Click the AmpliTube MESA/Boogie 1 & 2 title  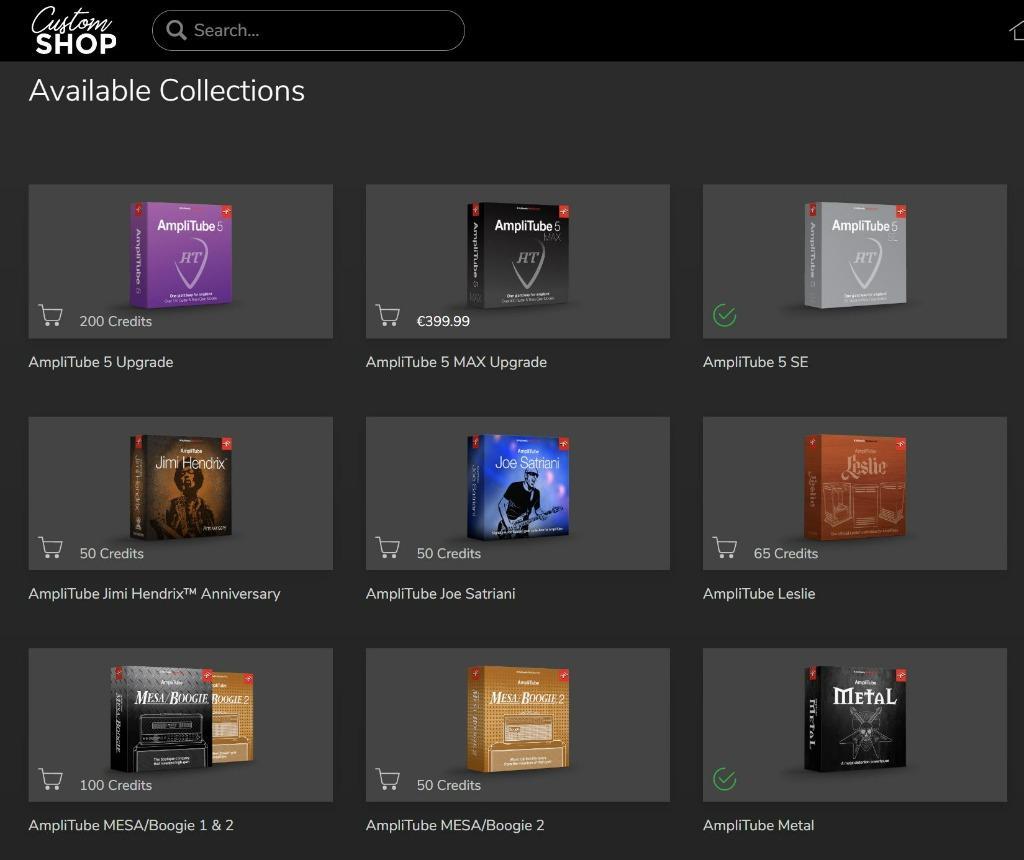click(x=131, y=825)
